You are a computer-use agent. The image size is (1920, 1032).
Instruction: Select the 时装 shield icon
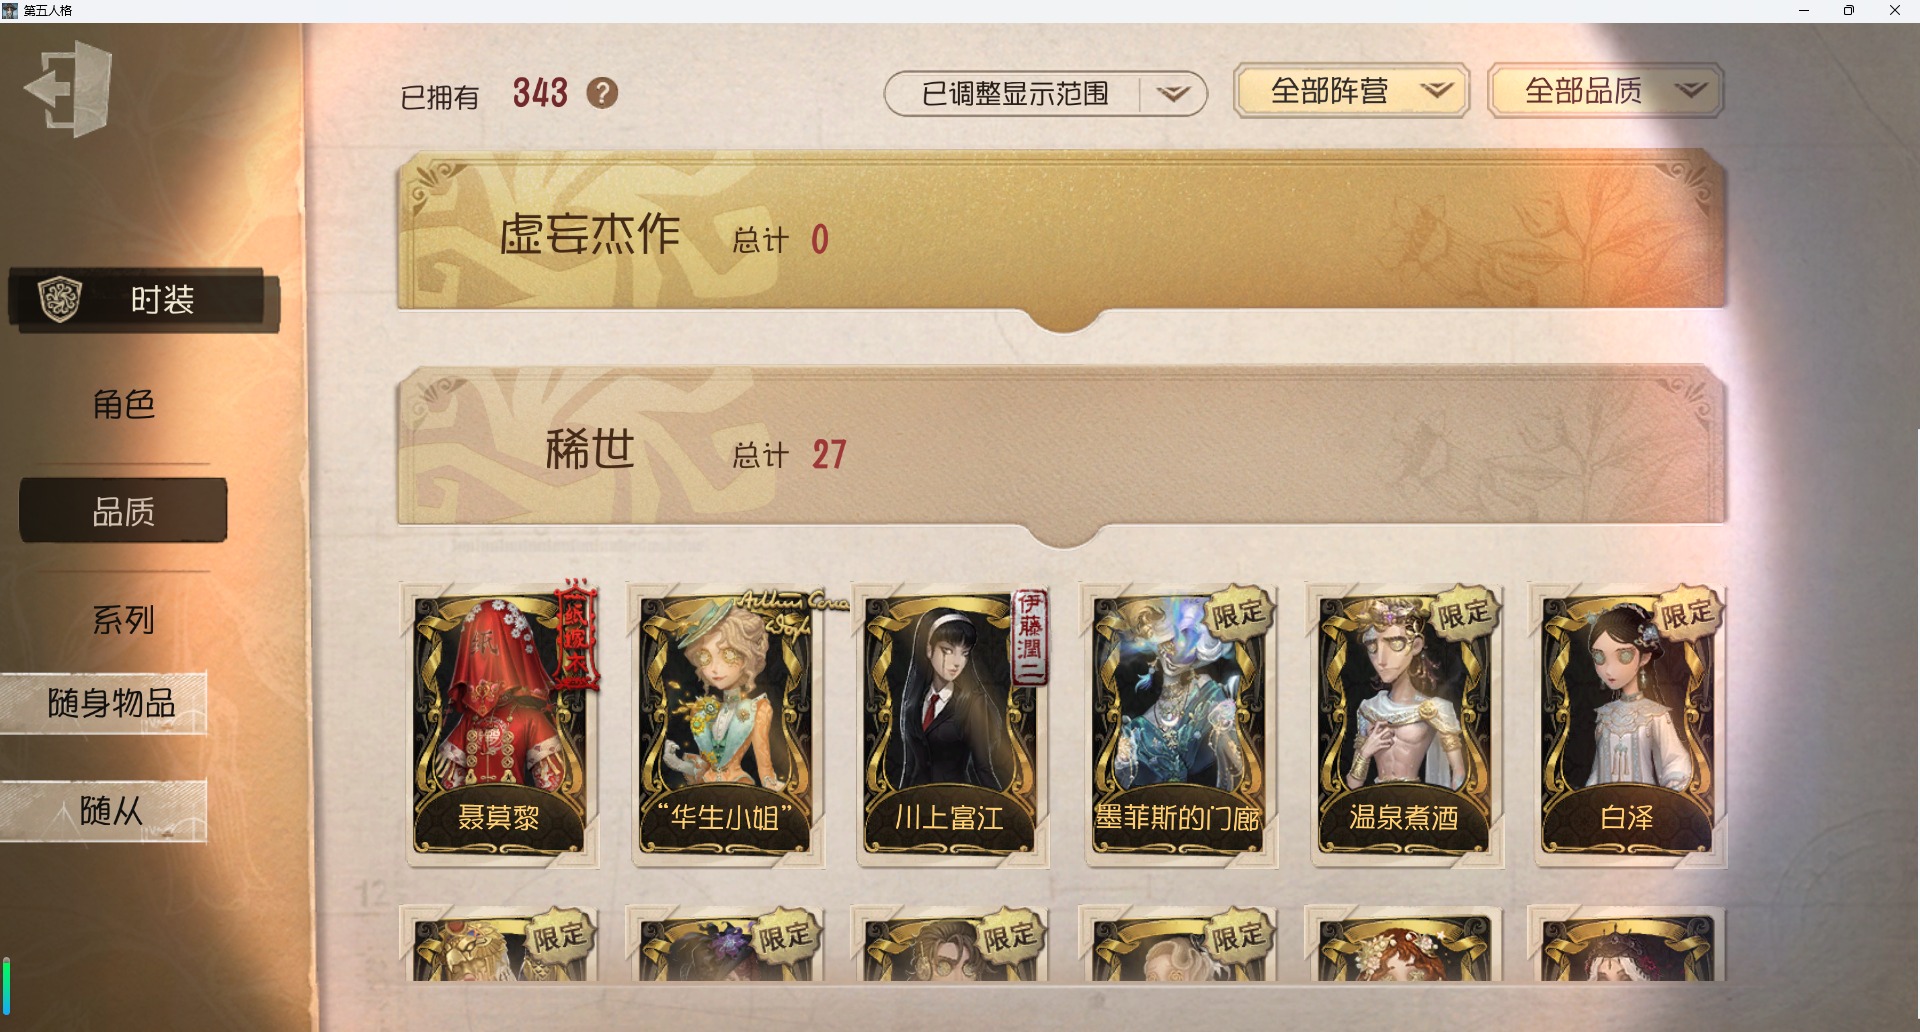[59, 299]
